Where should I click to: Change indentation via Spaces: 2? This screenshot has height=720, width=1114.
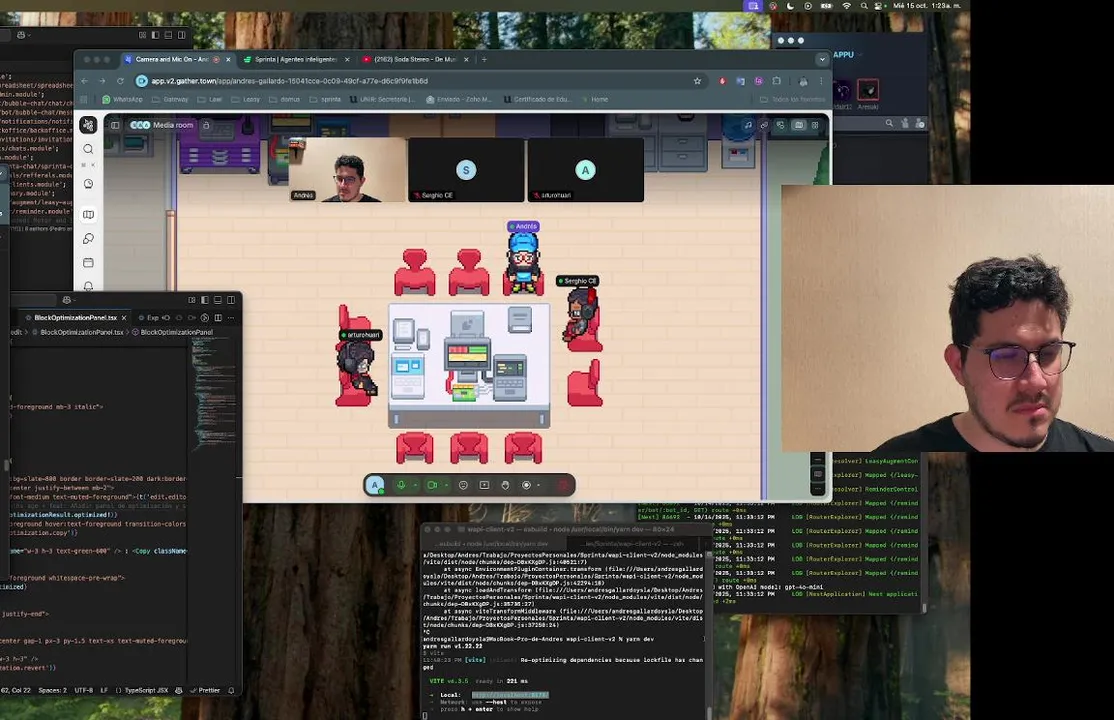tap(53, 690)
